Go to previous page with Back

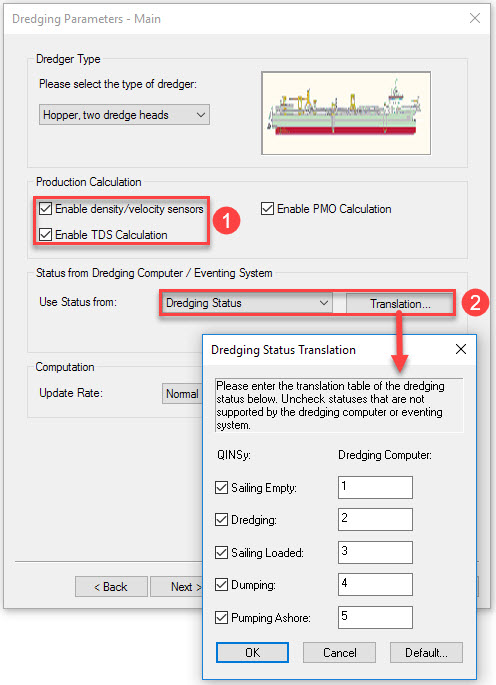coord(111,587)
